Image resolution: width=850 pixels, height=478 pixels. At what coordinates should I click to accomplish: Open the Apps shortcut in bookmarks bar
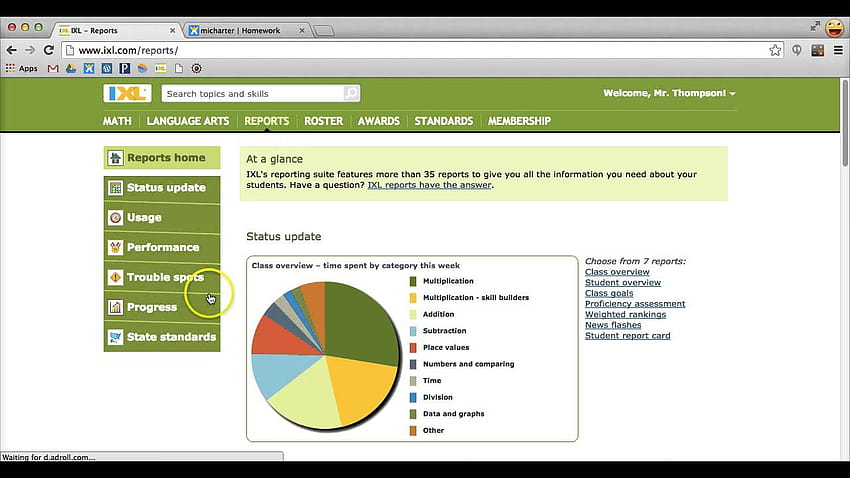tap(22, 68)
